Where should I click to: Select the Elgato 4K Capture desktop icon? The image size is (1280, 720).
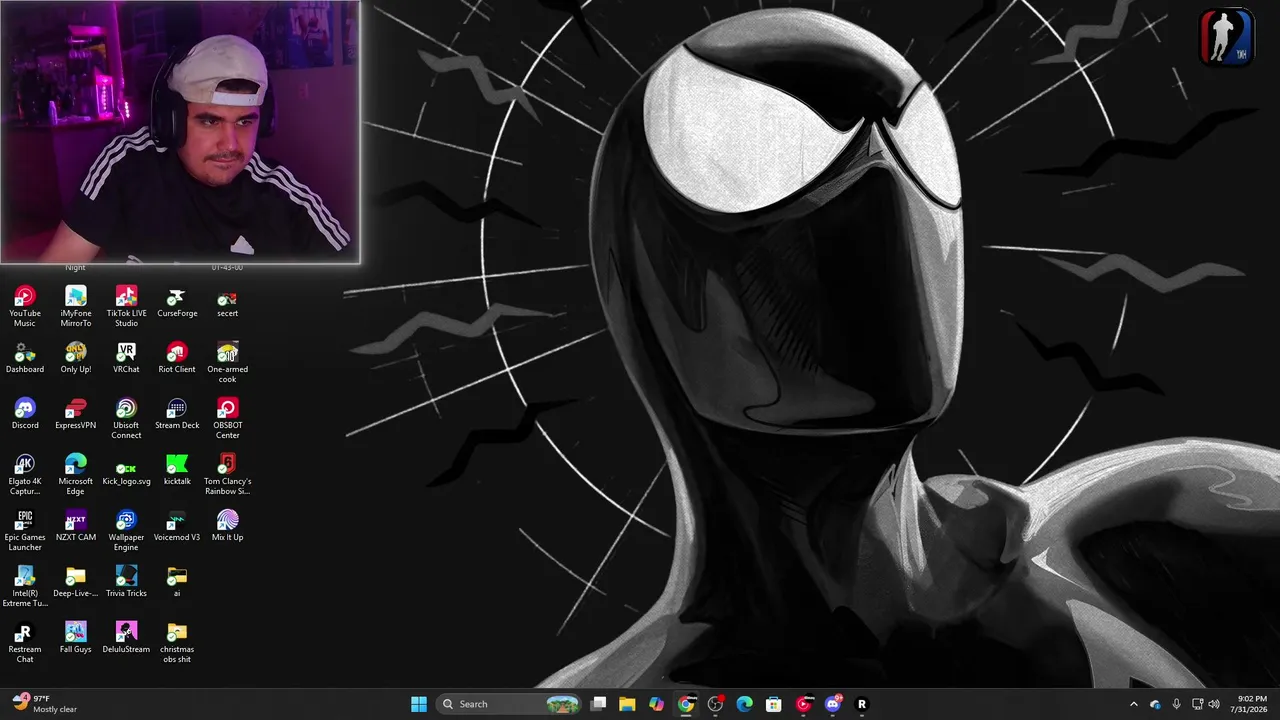[x=25, y=474]
